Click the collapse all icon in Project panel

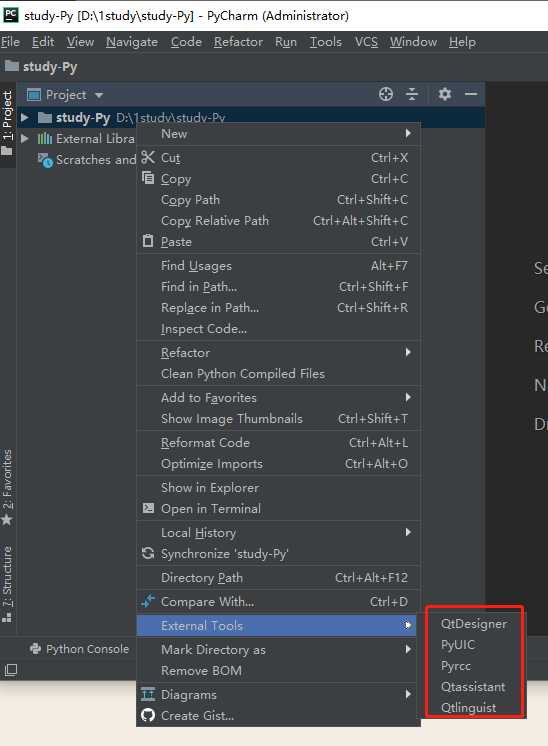click(412, 94)
